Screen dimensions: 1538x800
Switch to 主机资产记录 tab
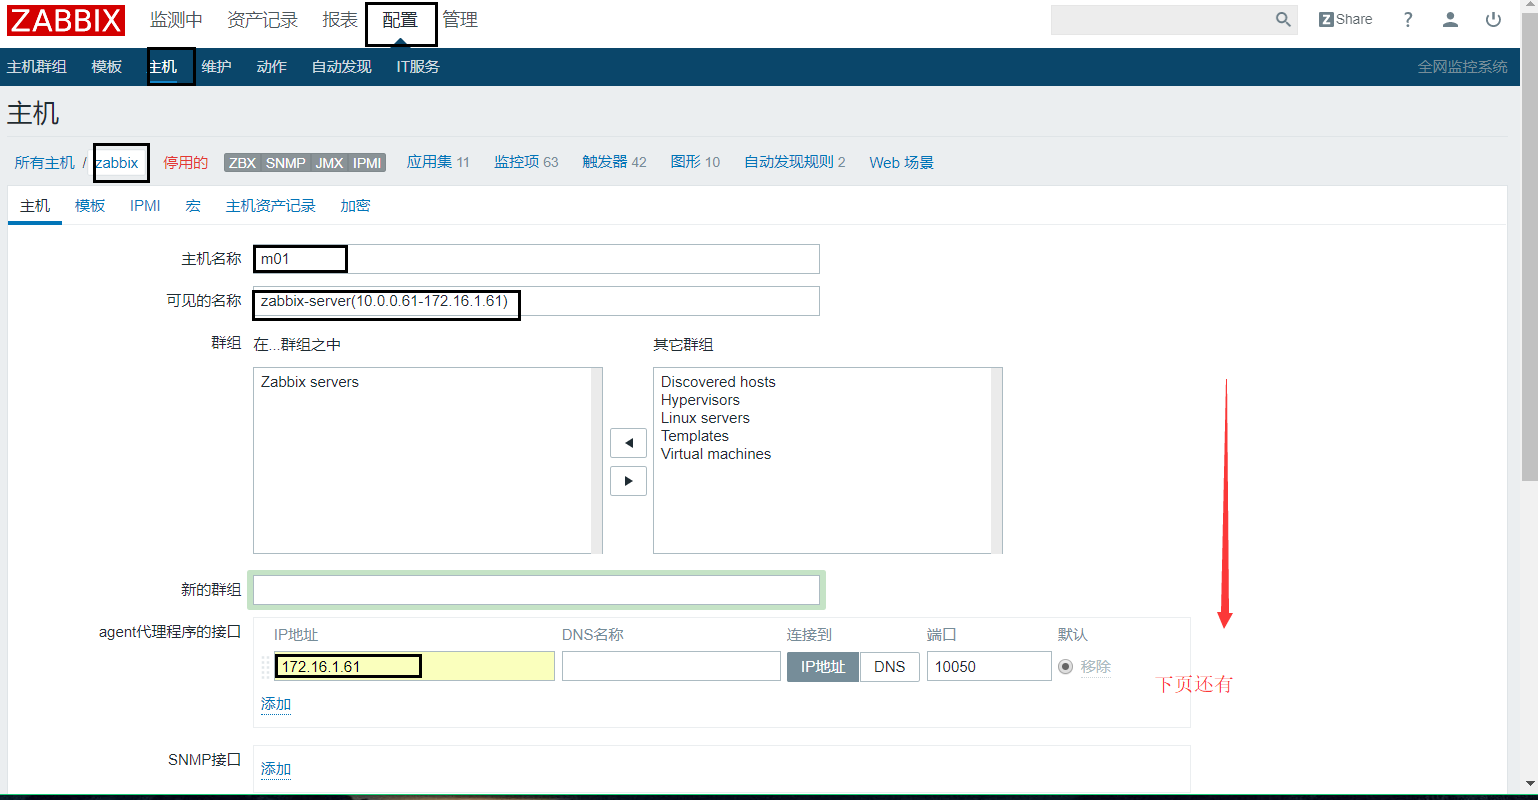(x=270, y=205)
